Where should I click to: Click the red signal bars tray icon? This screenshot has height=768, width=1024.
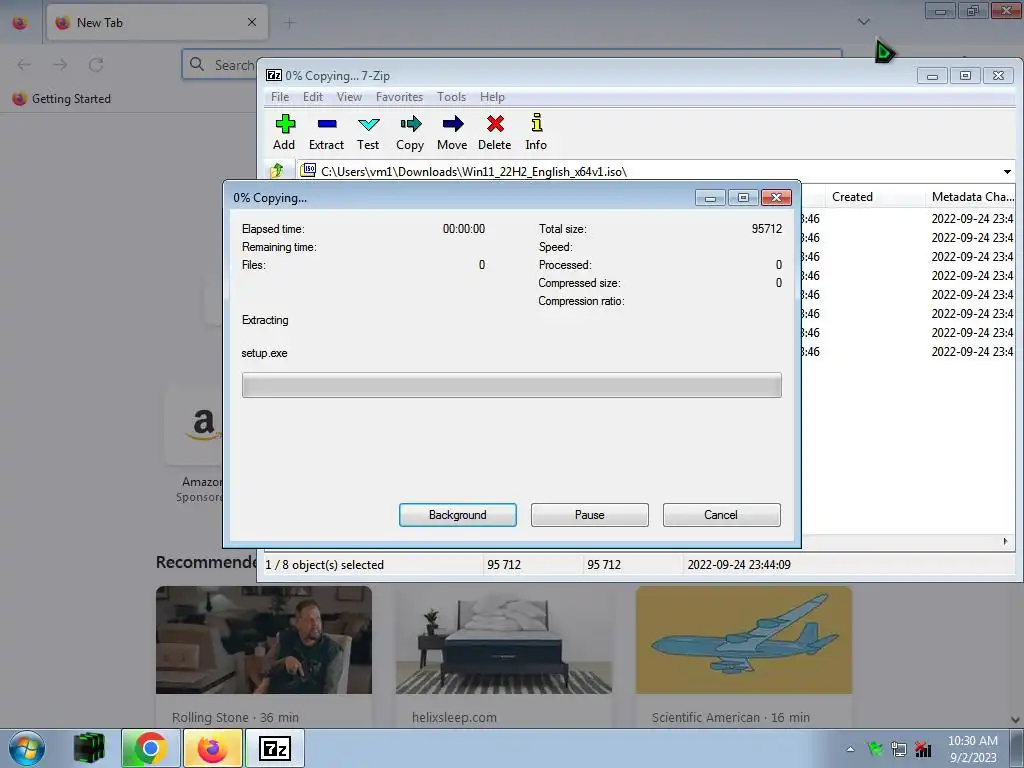tap(923, 749)
